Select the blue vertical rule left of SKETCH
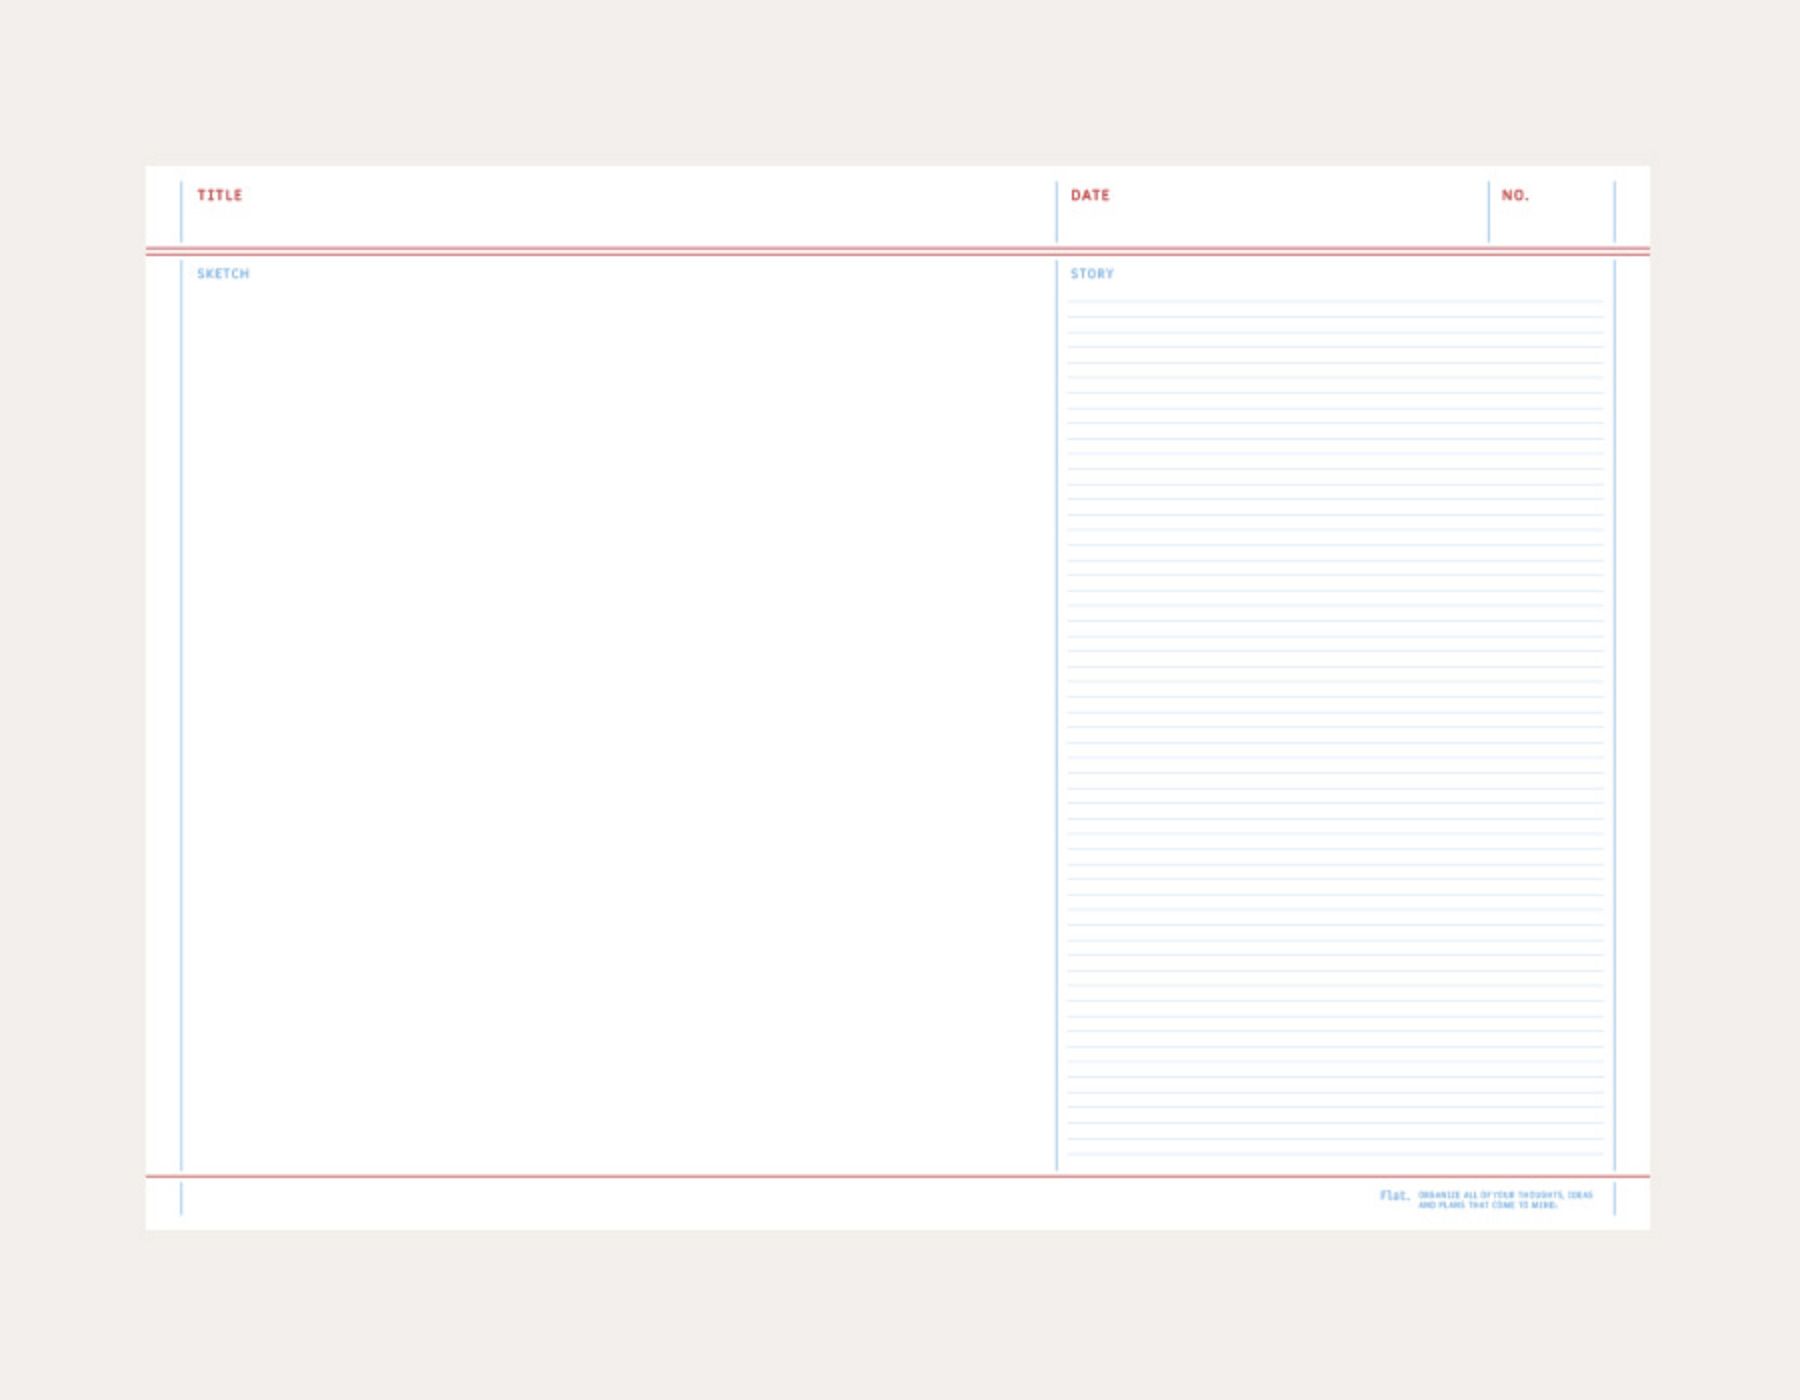Viewport: 1800px width, 1400px height. 181,700
